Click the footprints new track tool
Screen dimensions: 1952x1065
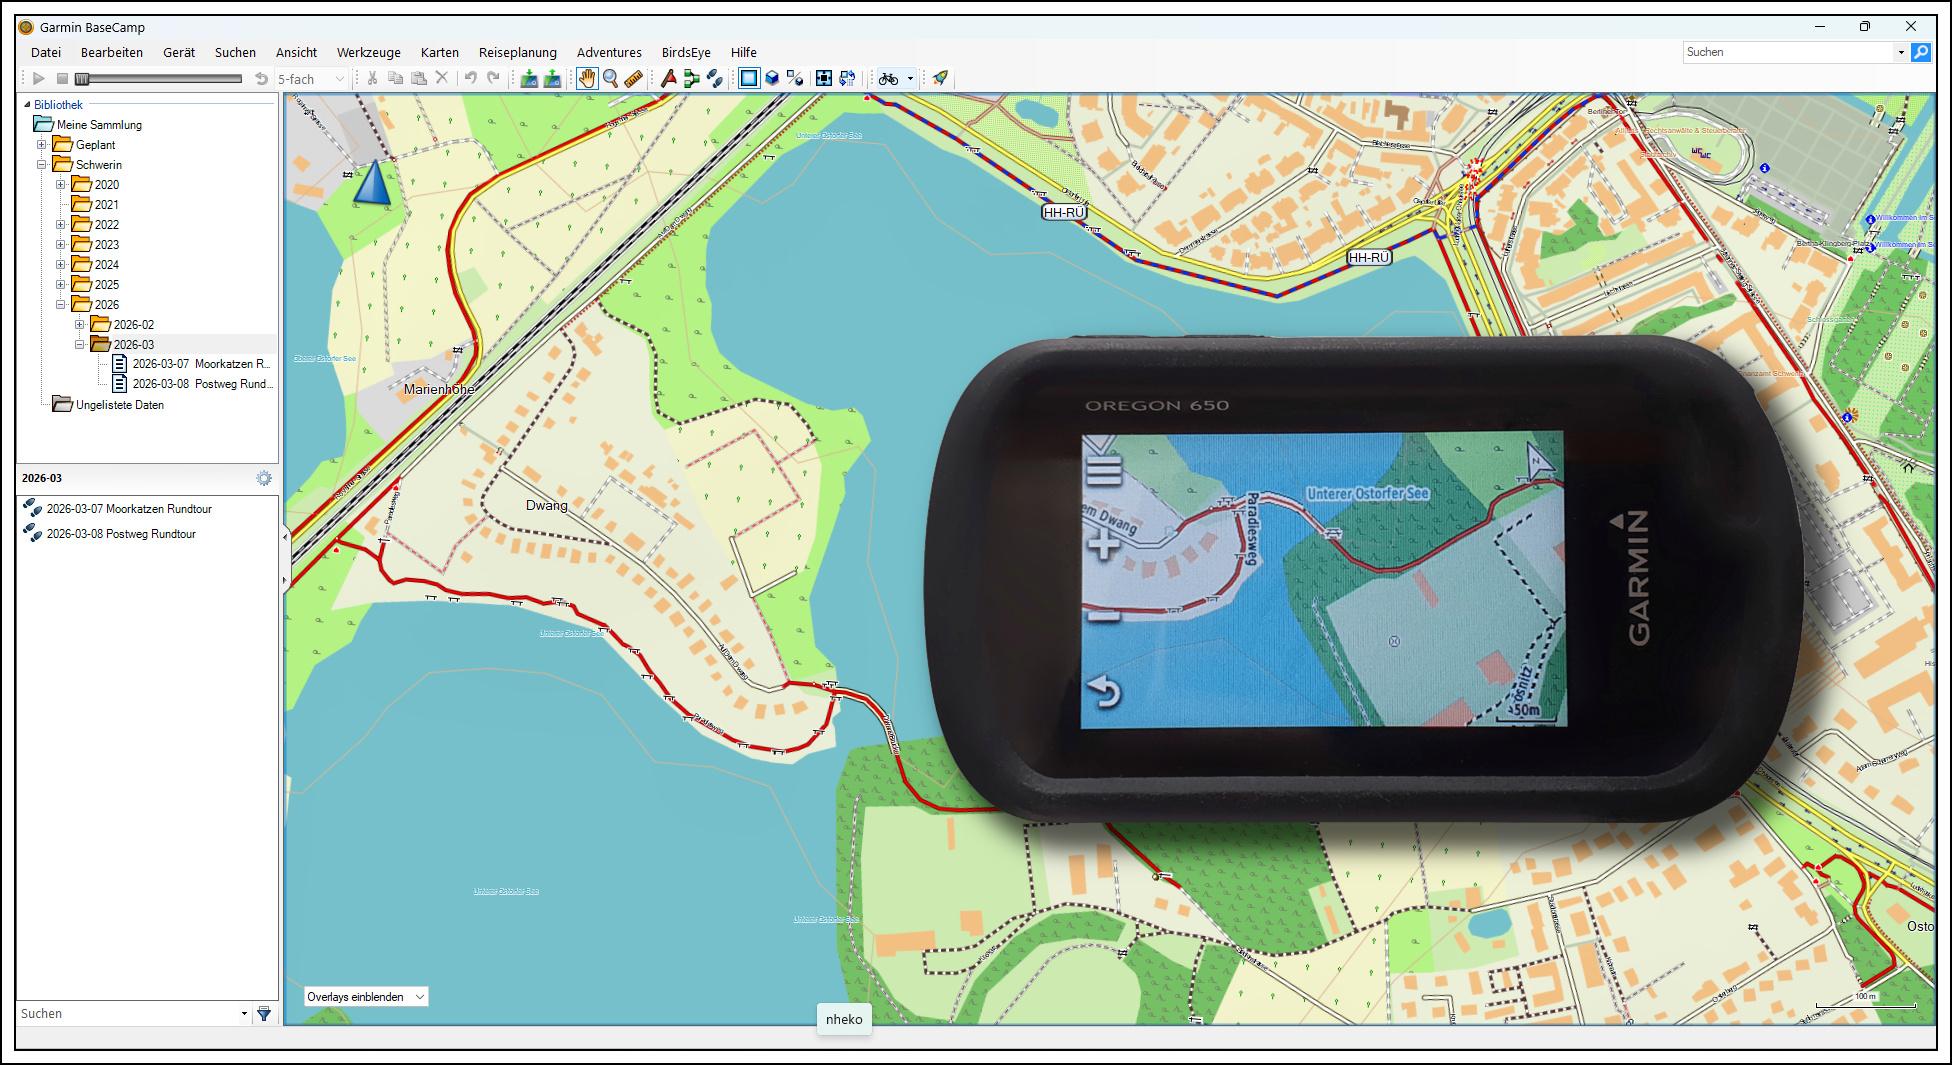point(714,79)
